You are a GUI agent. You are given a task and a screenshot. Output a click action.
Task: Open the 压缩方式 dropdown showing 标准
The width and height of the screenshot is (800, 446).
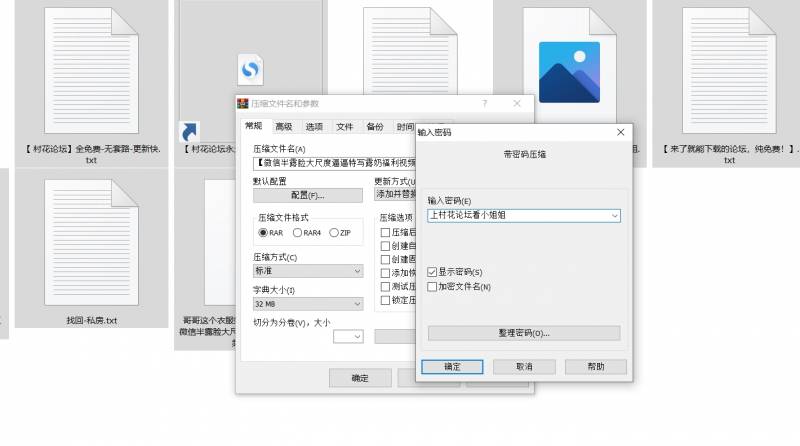308,270
